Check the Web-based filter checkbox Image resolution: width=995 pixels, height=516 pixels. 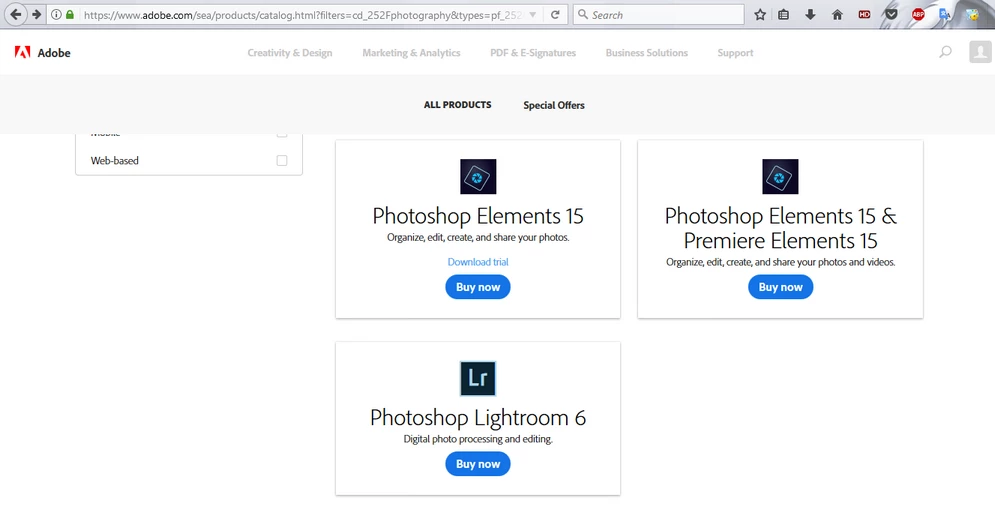click(x=282, y=161)
